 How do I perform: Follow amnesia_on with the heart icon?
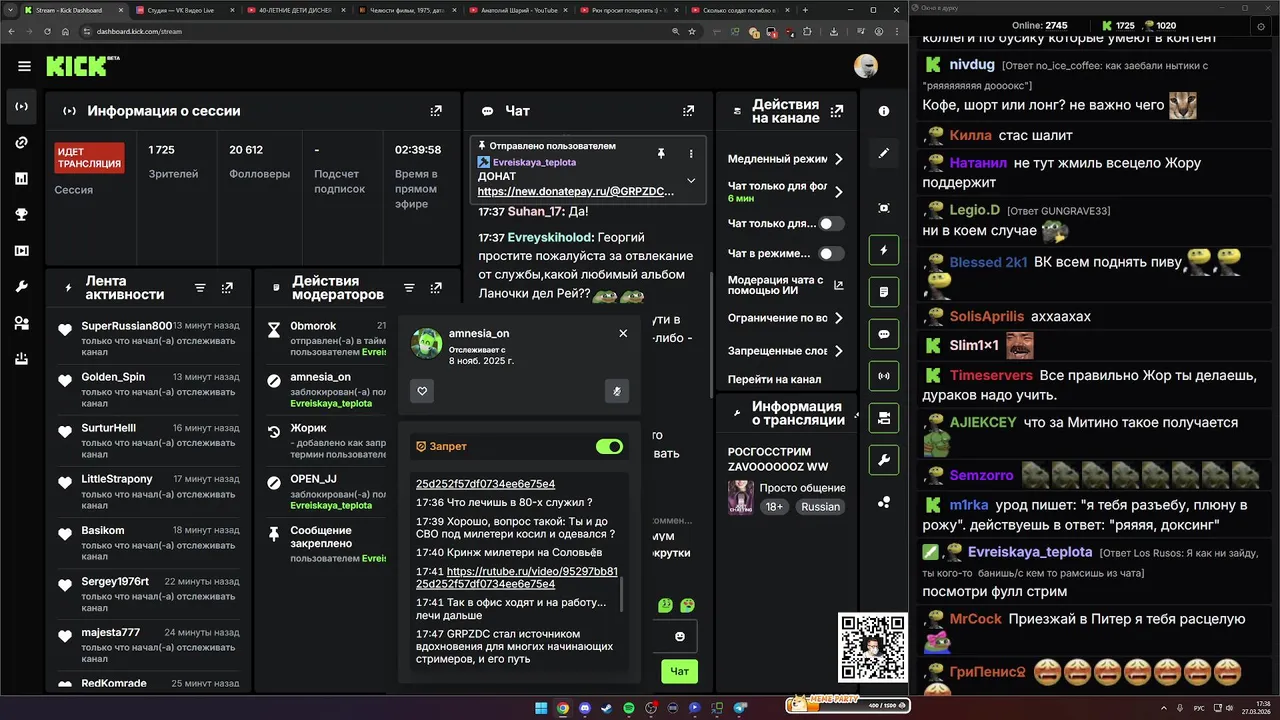(422, 391)
